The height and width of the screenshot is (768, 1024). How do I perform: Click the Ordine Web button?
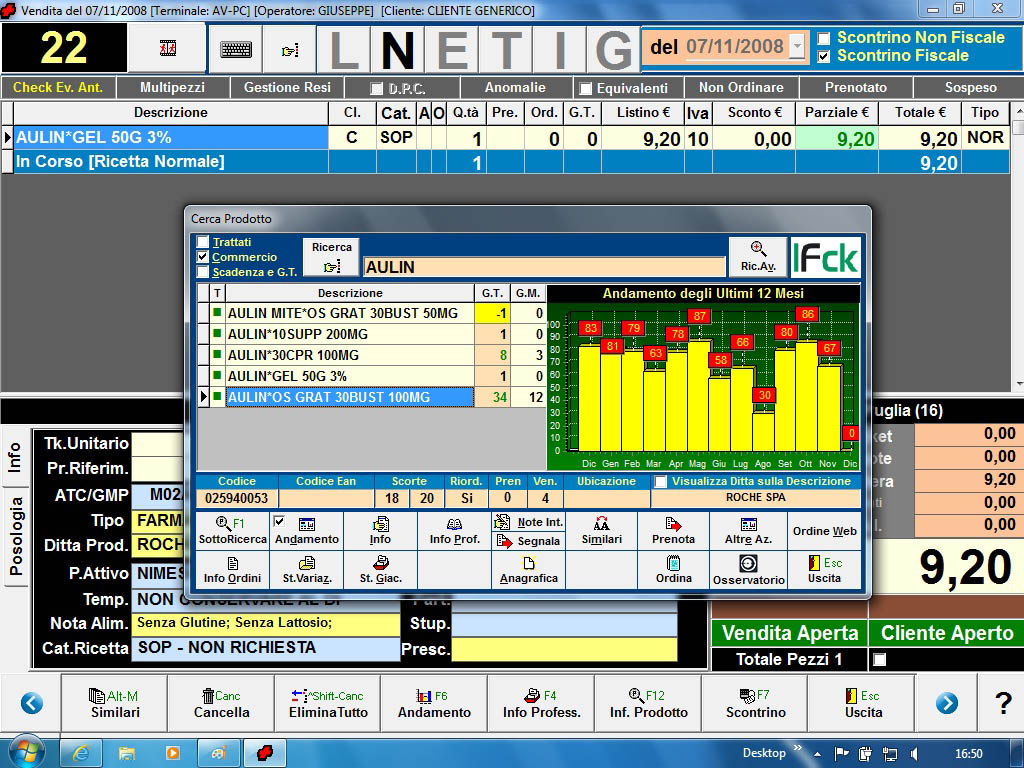(x=824, y=530)
